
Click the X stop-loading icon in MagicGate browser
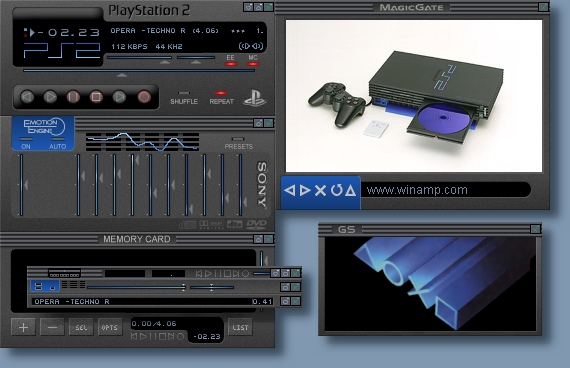click(320, 190)
